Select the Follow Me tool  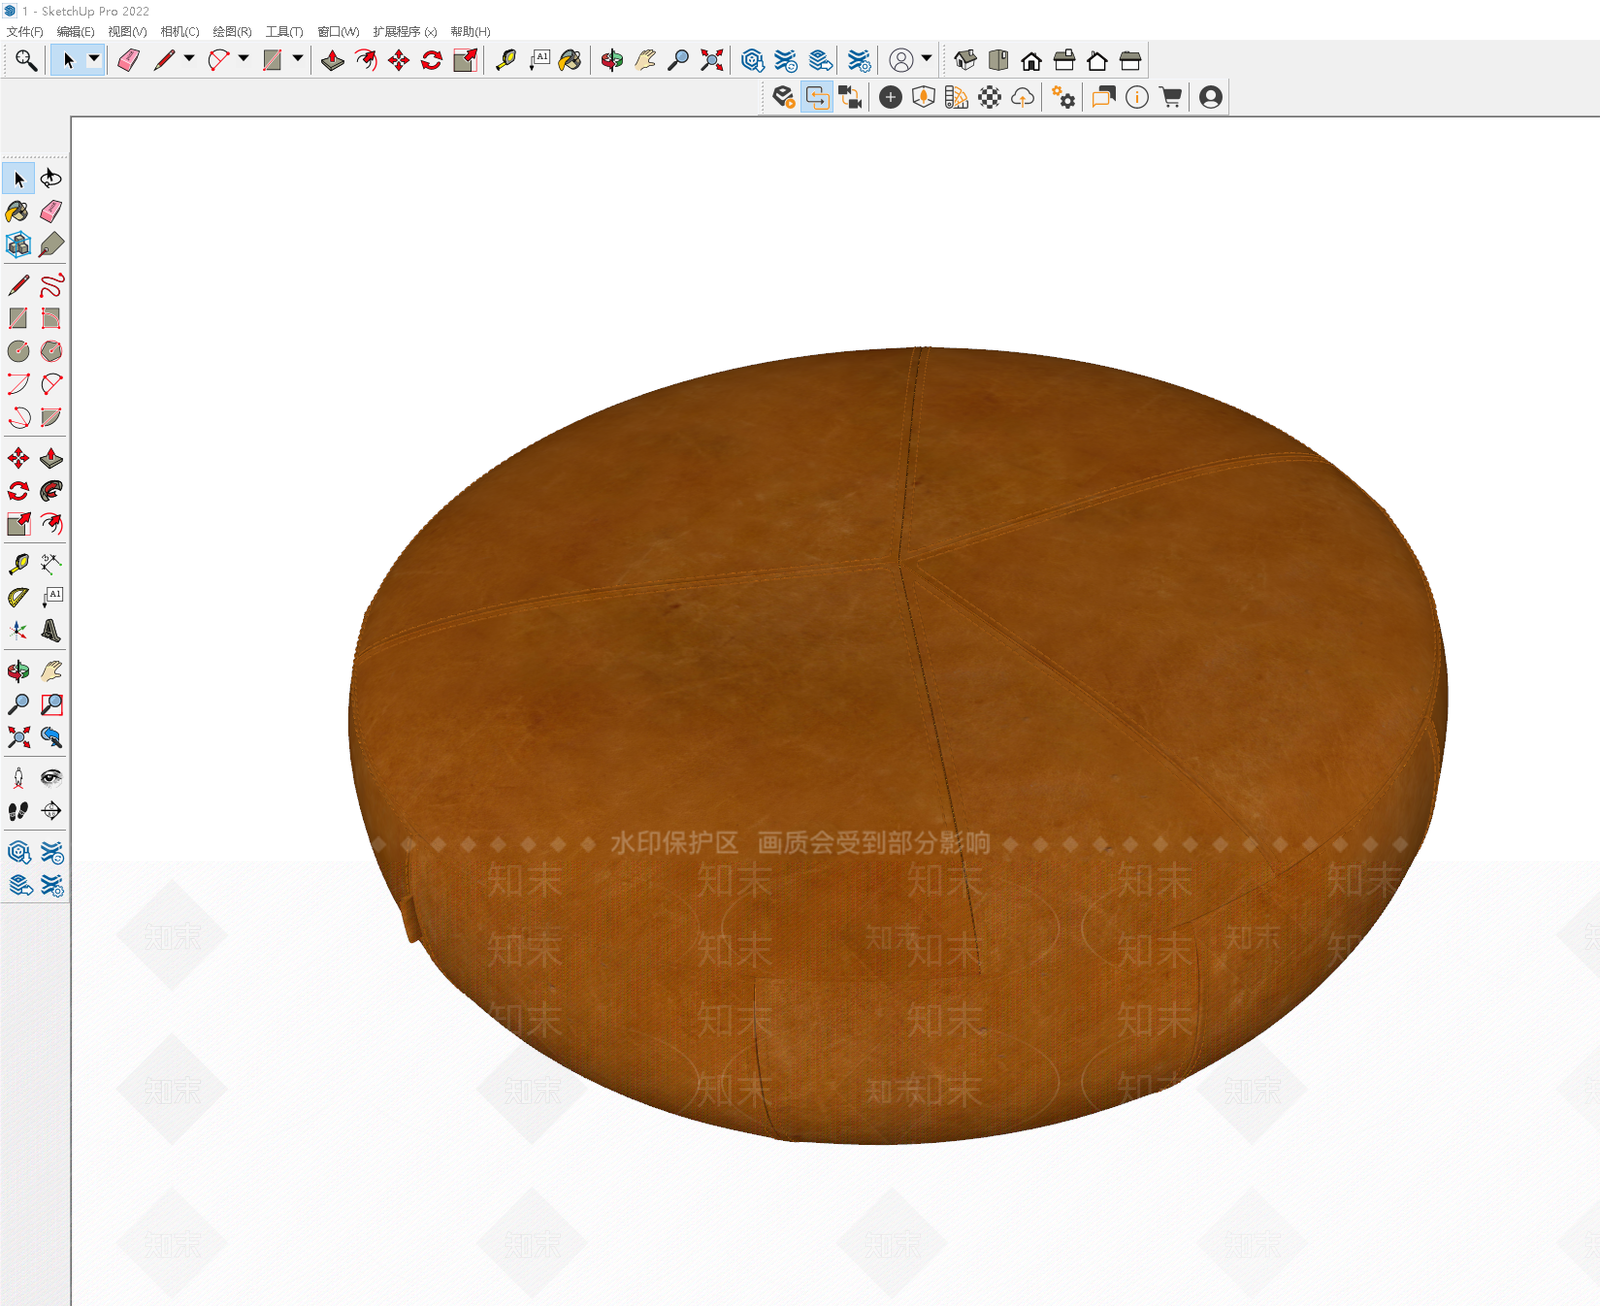tap(51, 492)
